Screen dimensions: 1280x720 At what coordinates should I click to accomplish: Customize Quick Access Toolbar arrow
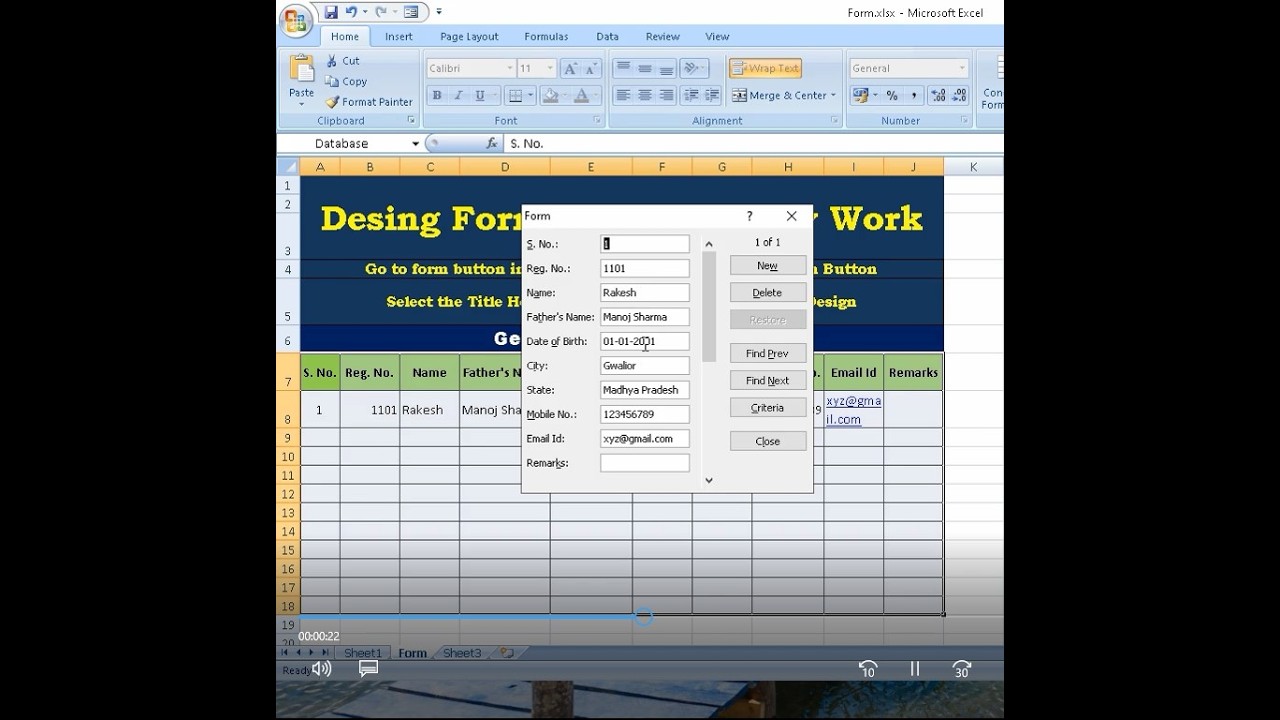[439, 12]
